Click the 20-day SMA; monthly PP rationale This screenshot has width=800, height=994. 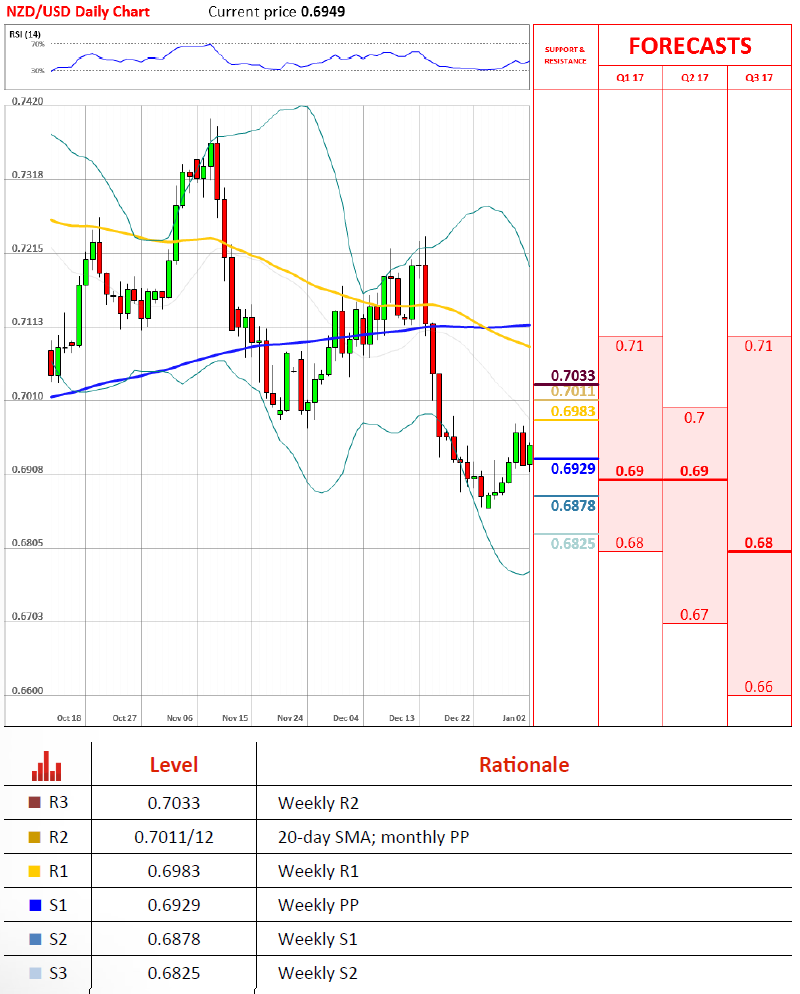tap(373, 837)
